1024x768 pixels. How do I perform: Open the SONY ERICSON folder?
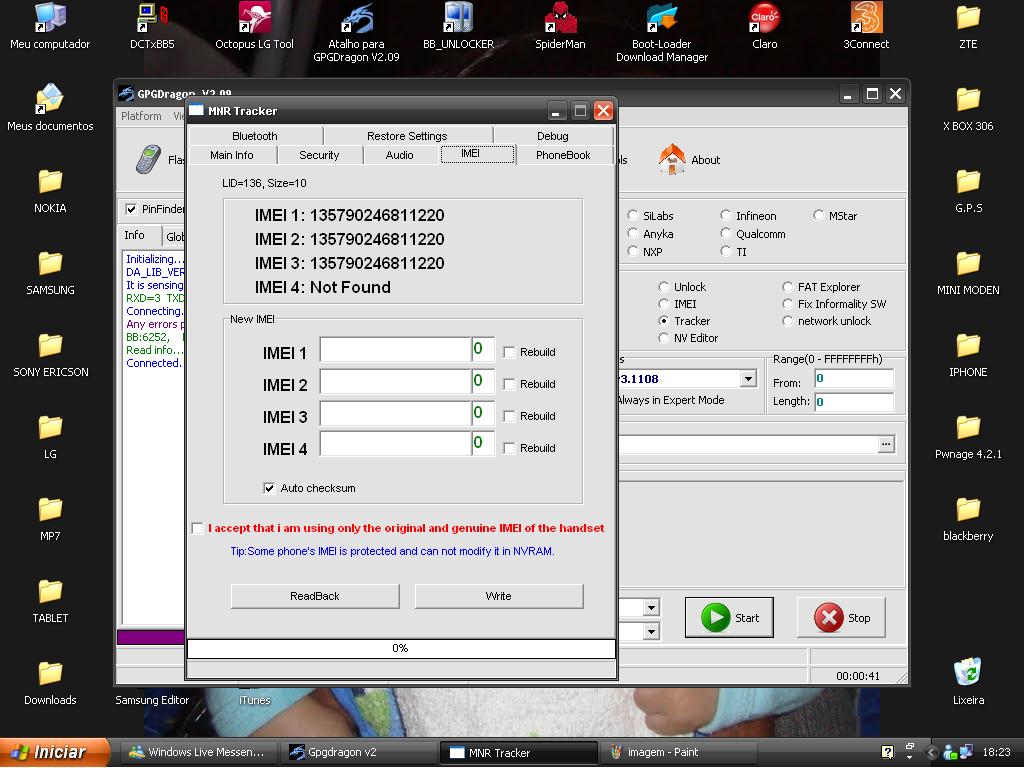(x=50, y=354)
